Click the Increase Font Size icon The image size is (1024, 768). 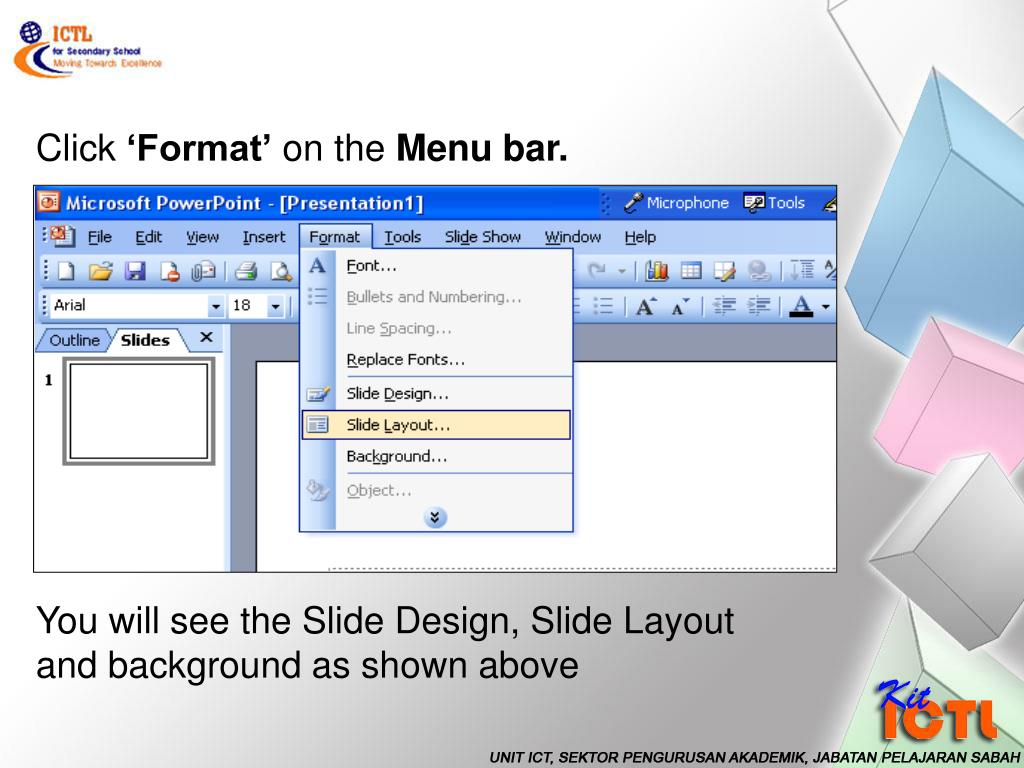(646, 306)
